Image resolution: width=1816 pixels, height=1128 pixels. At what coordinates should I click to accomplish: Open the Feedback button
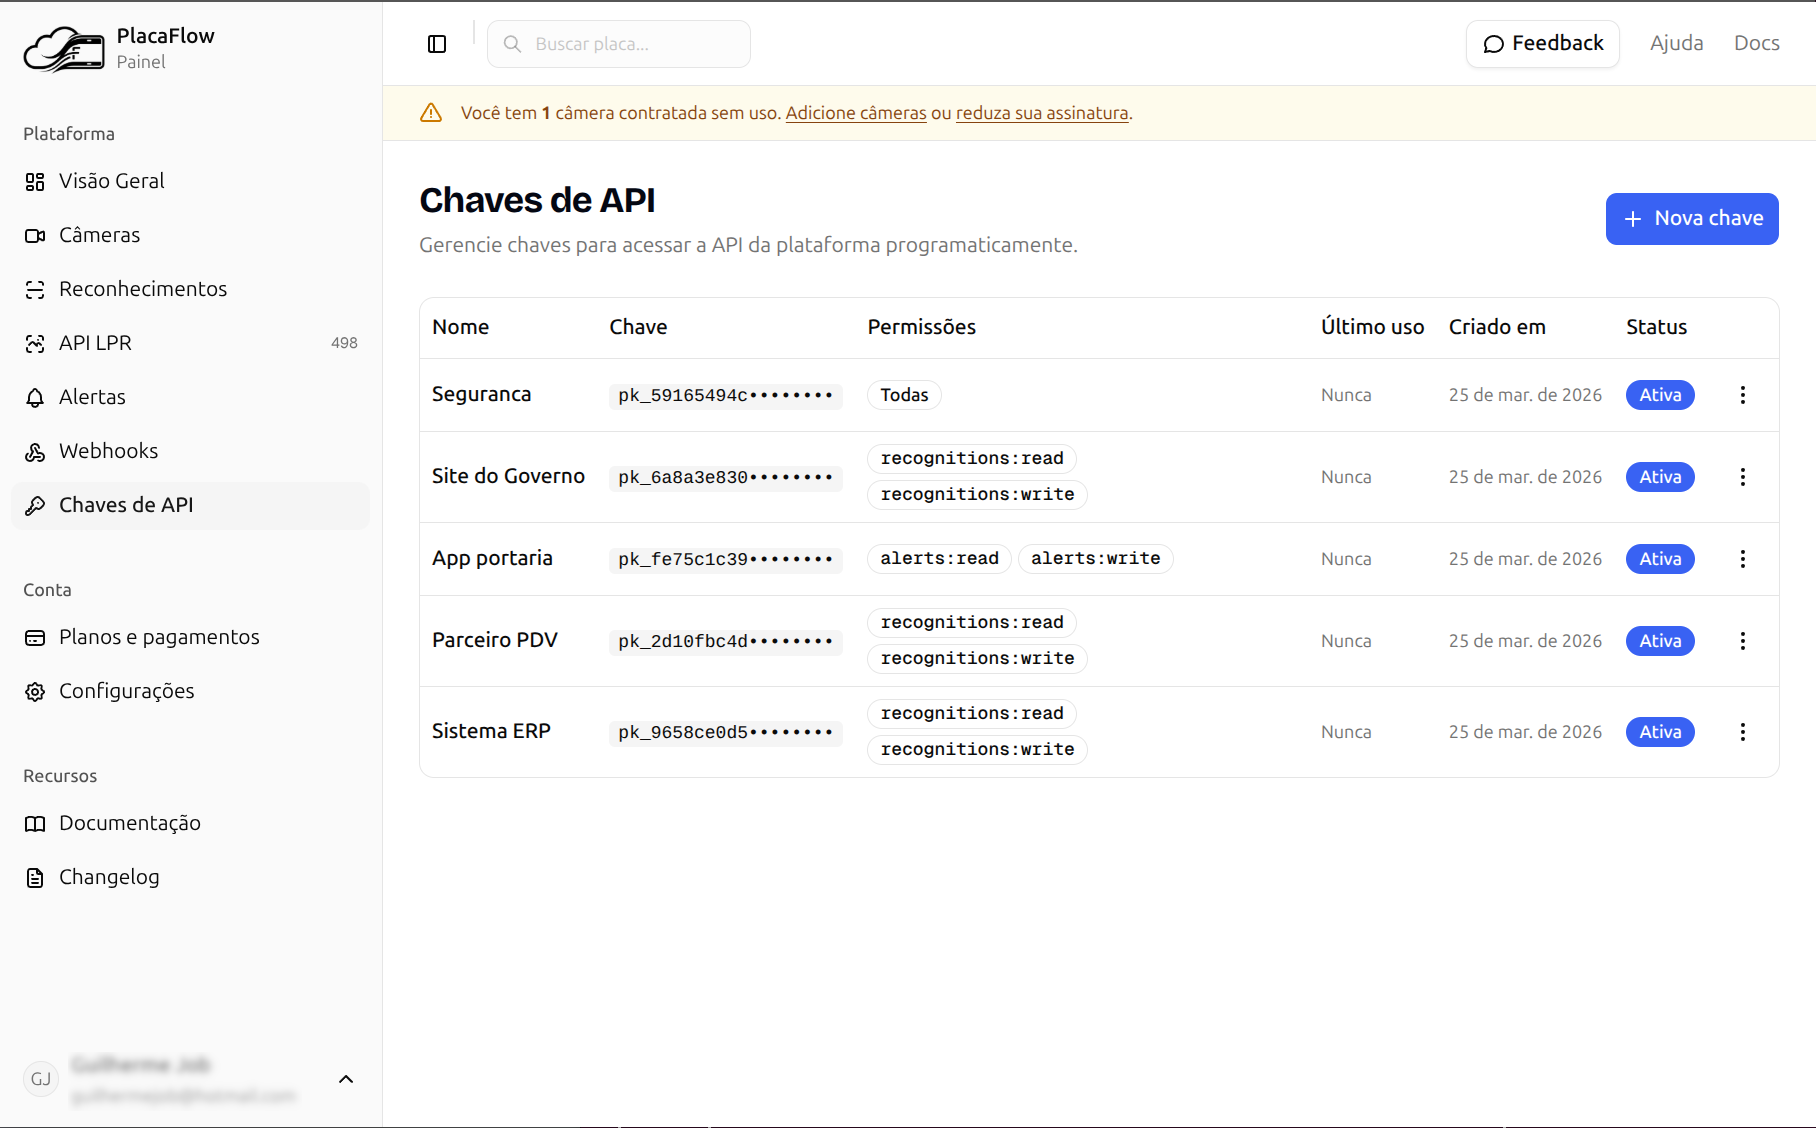pos(1542,44)
